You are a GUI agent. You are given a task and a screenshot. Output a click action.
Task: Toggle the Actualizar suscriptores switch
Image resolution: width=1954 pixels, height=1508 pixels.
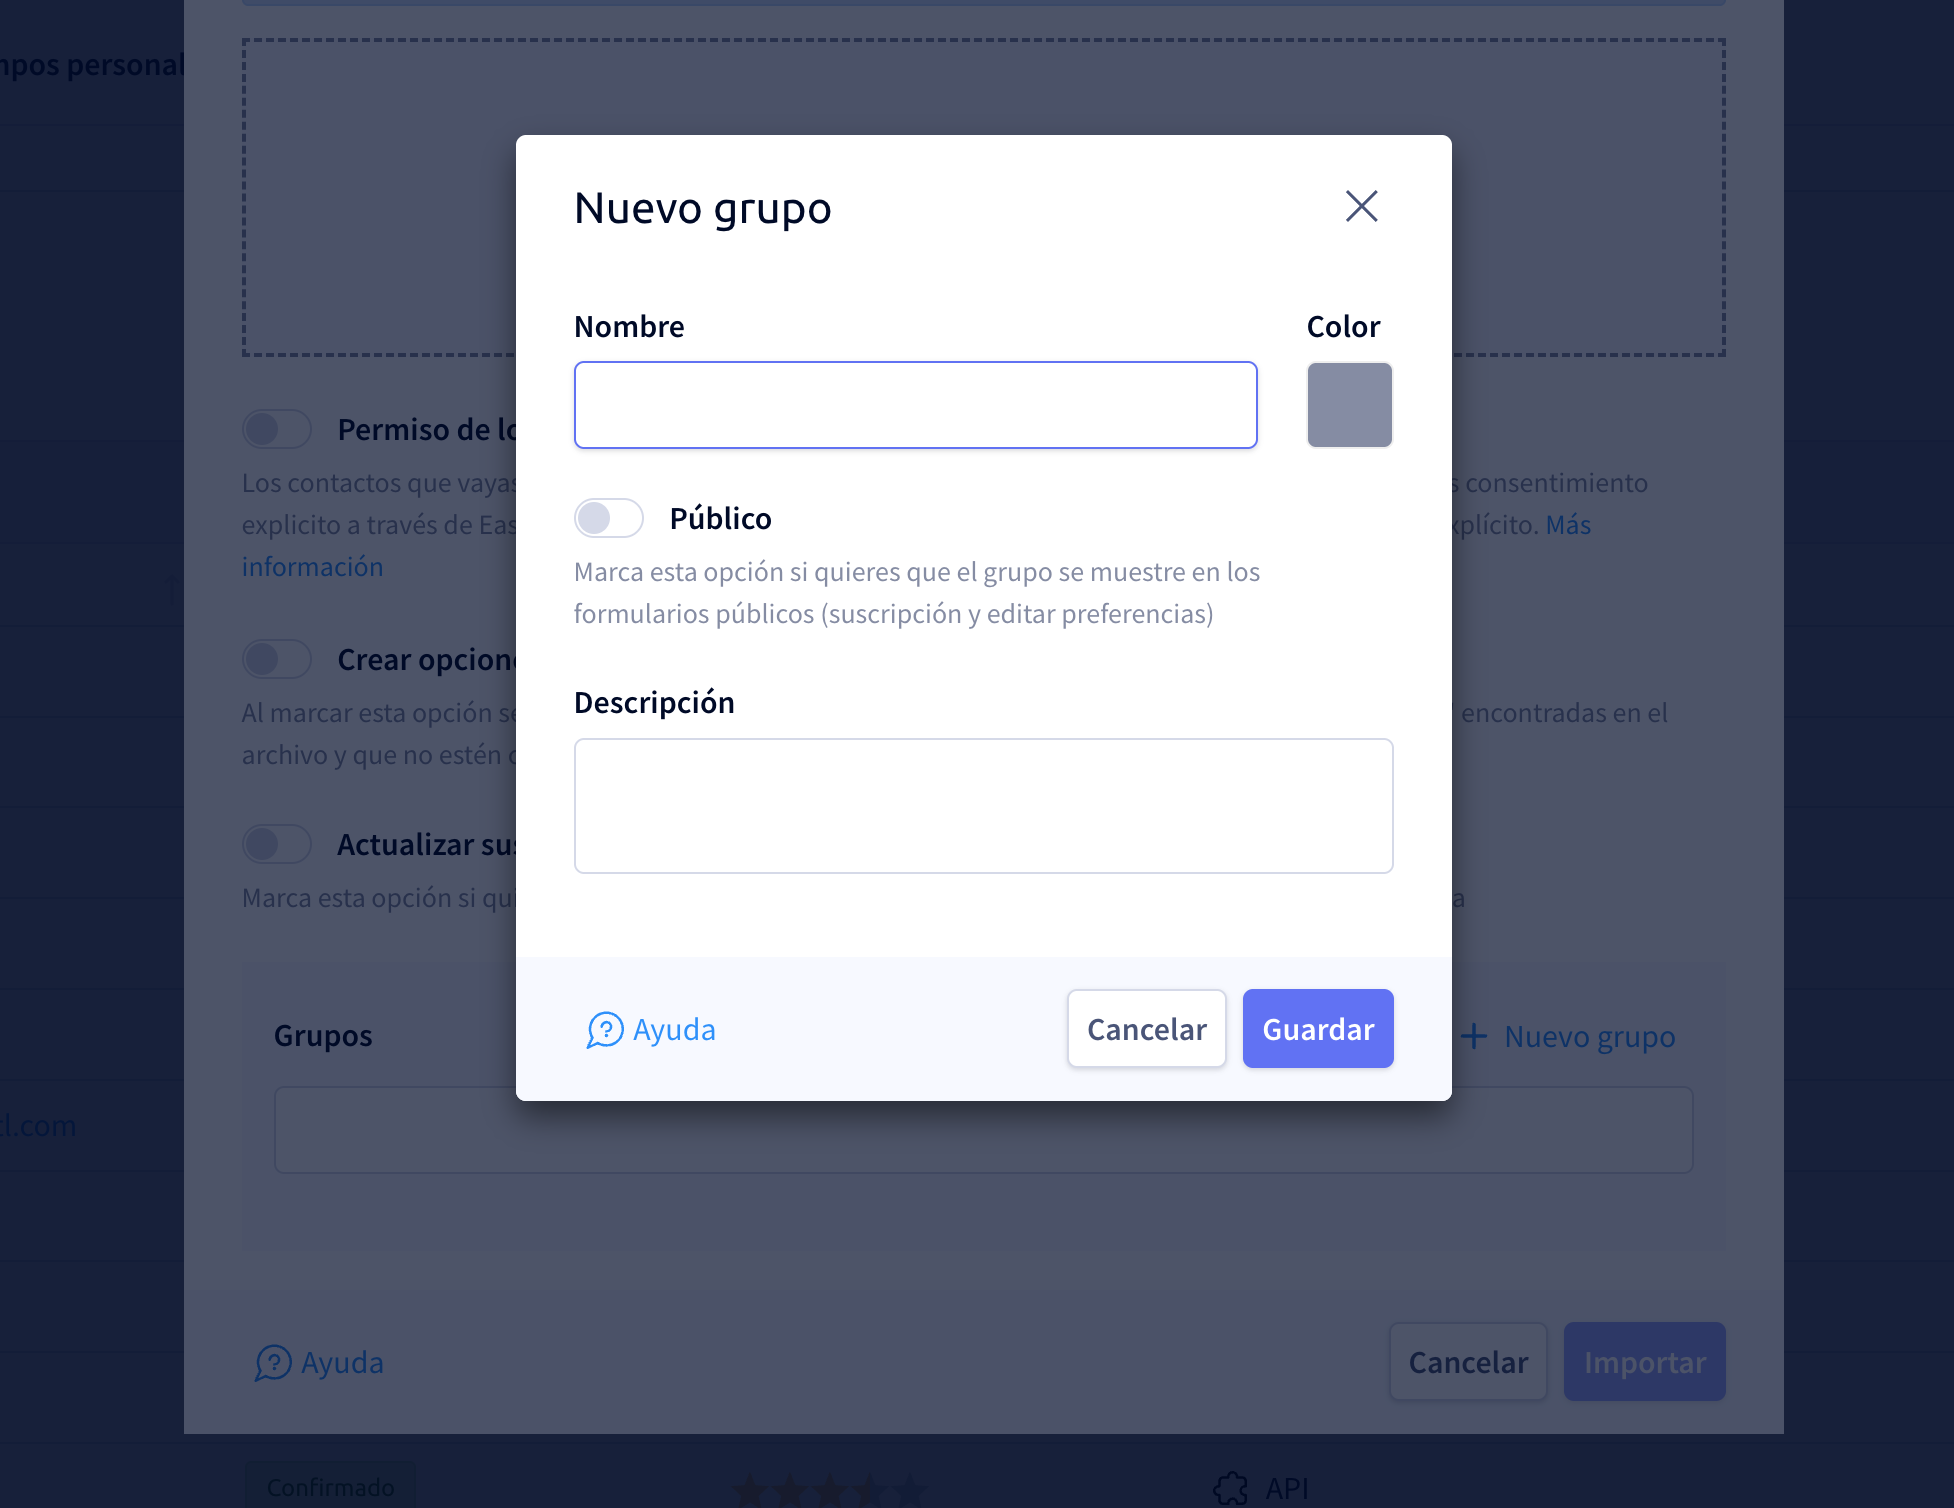tap(276, 844)
